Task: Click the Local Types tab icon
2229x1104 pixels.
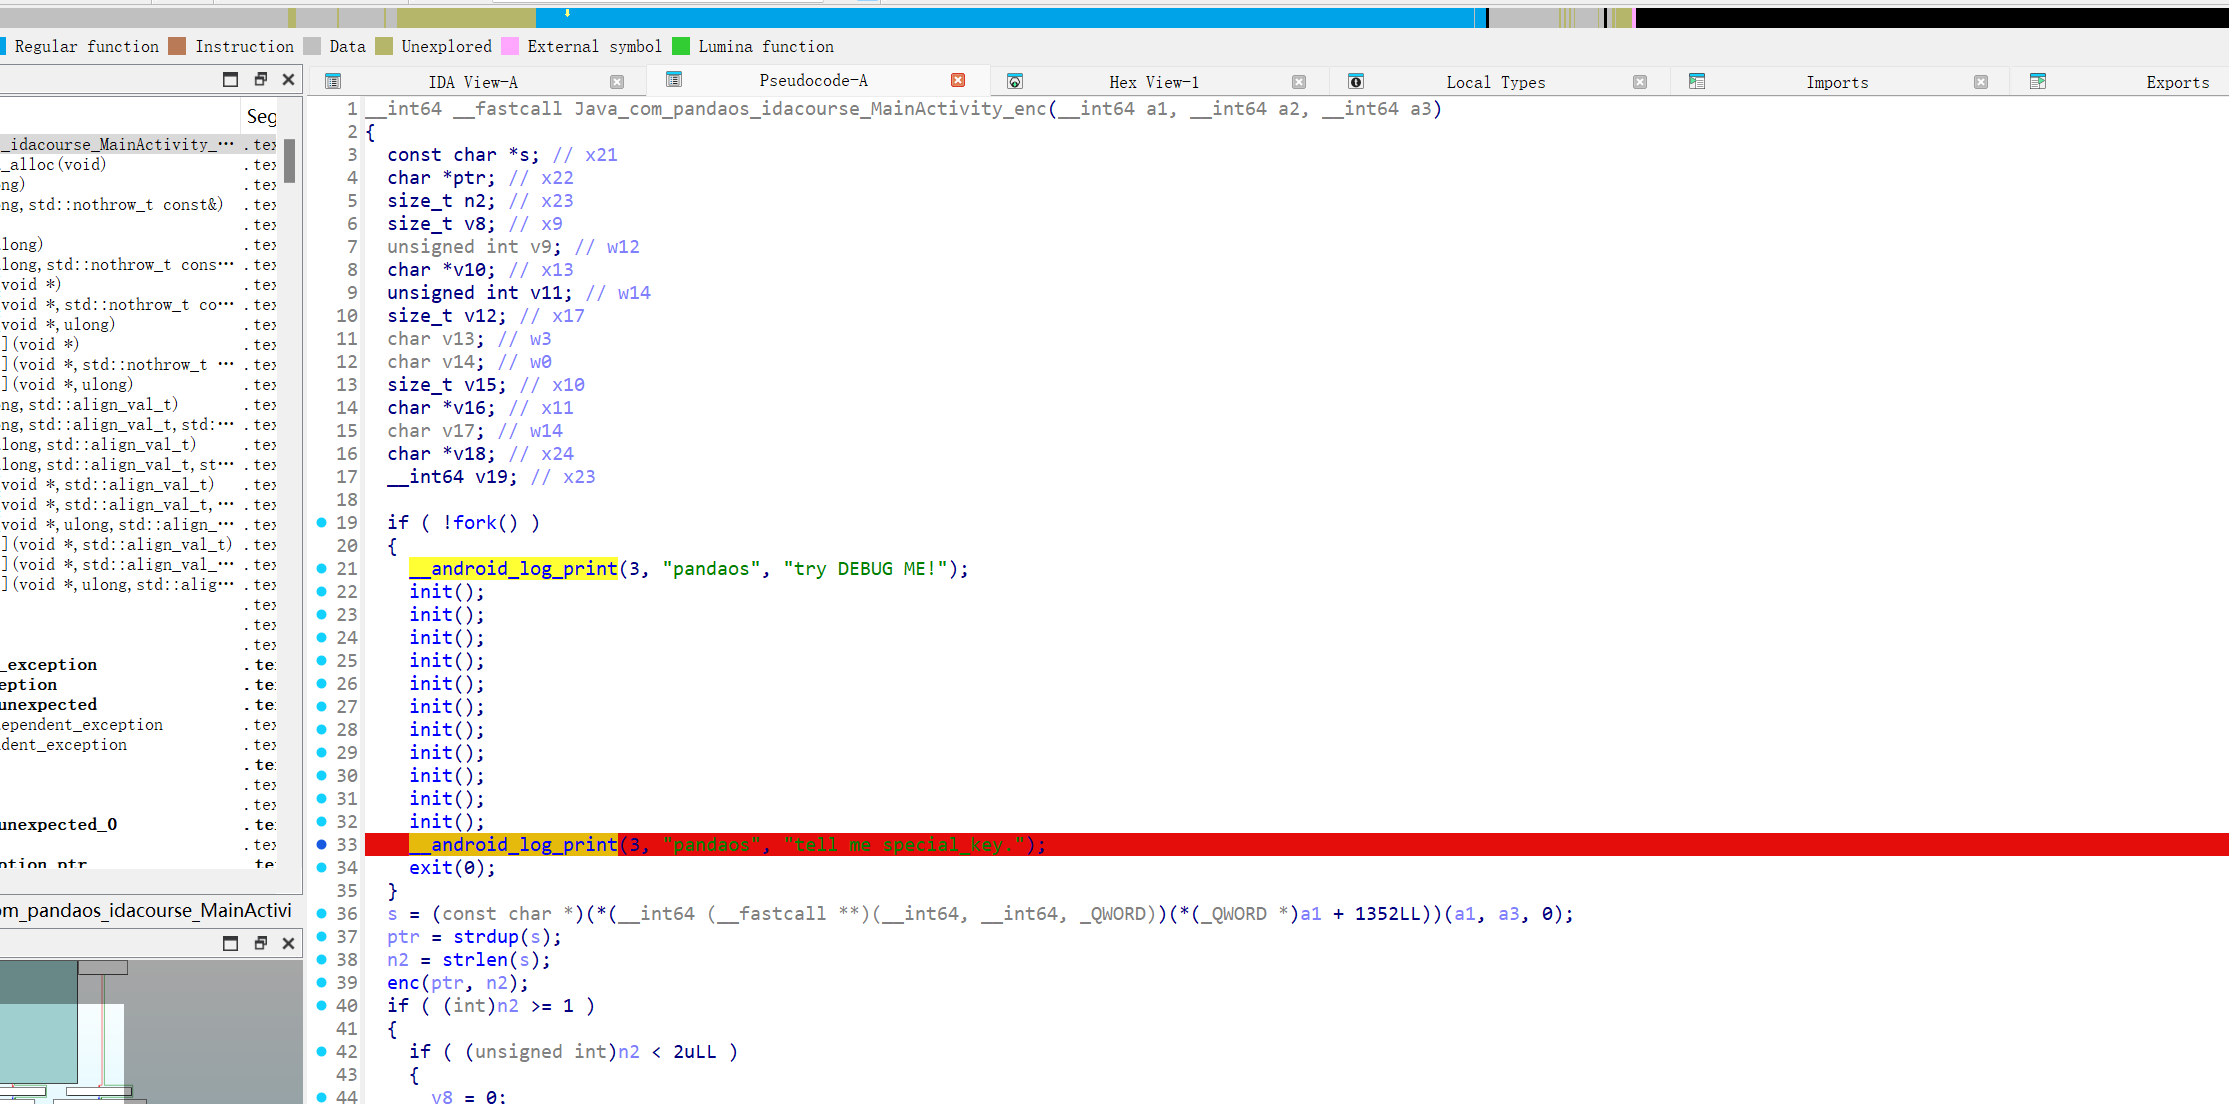Action: tap(1355, 81)
